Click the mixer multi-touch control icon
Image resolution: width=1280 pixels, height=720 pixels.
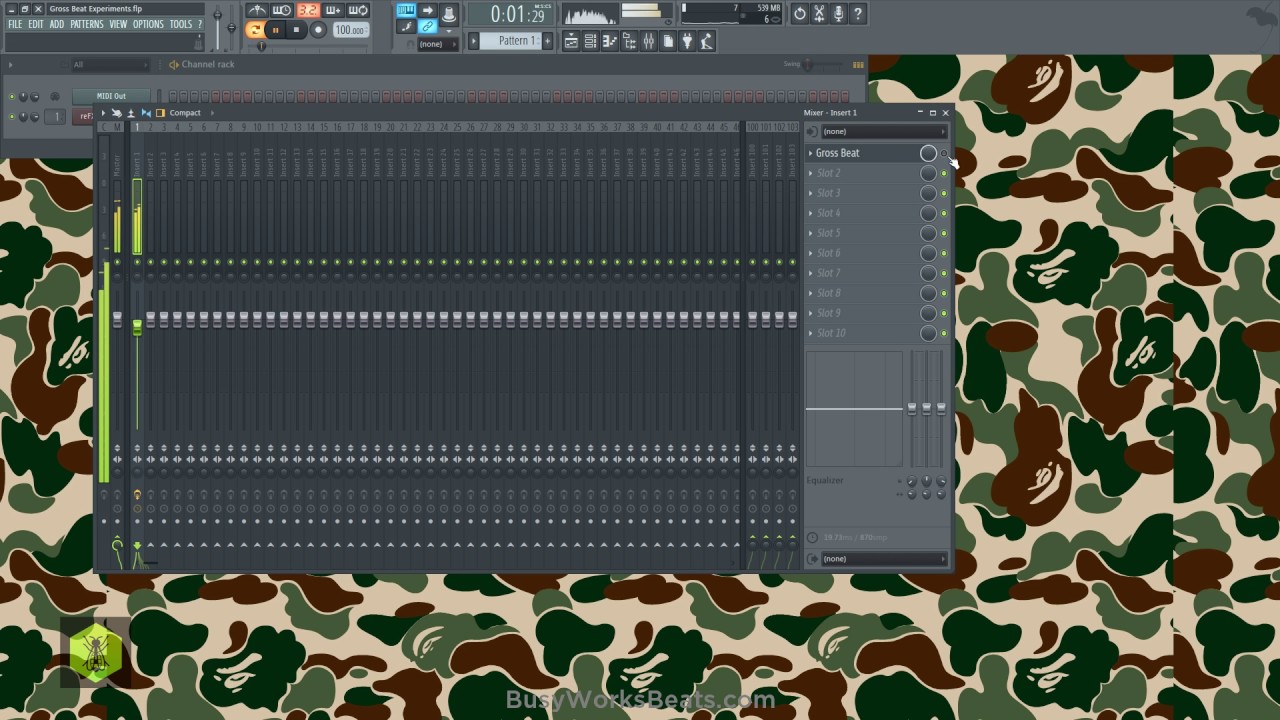[117, 113]
